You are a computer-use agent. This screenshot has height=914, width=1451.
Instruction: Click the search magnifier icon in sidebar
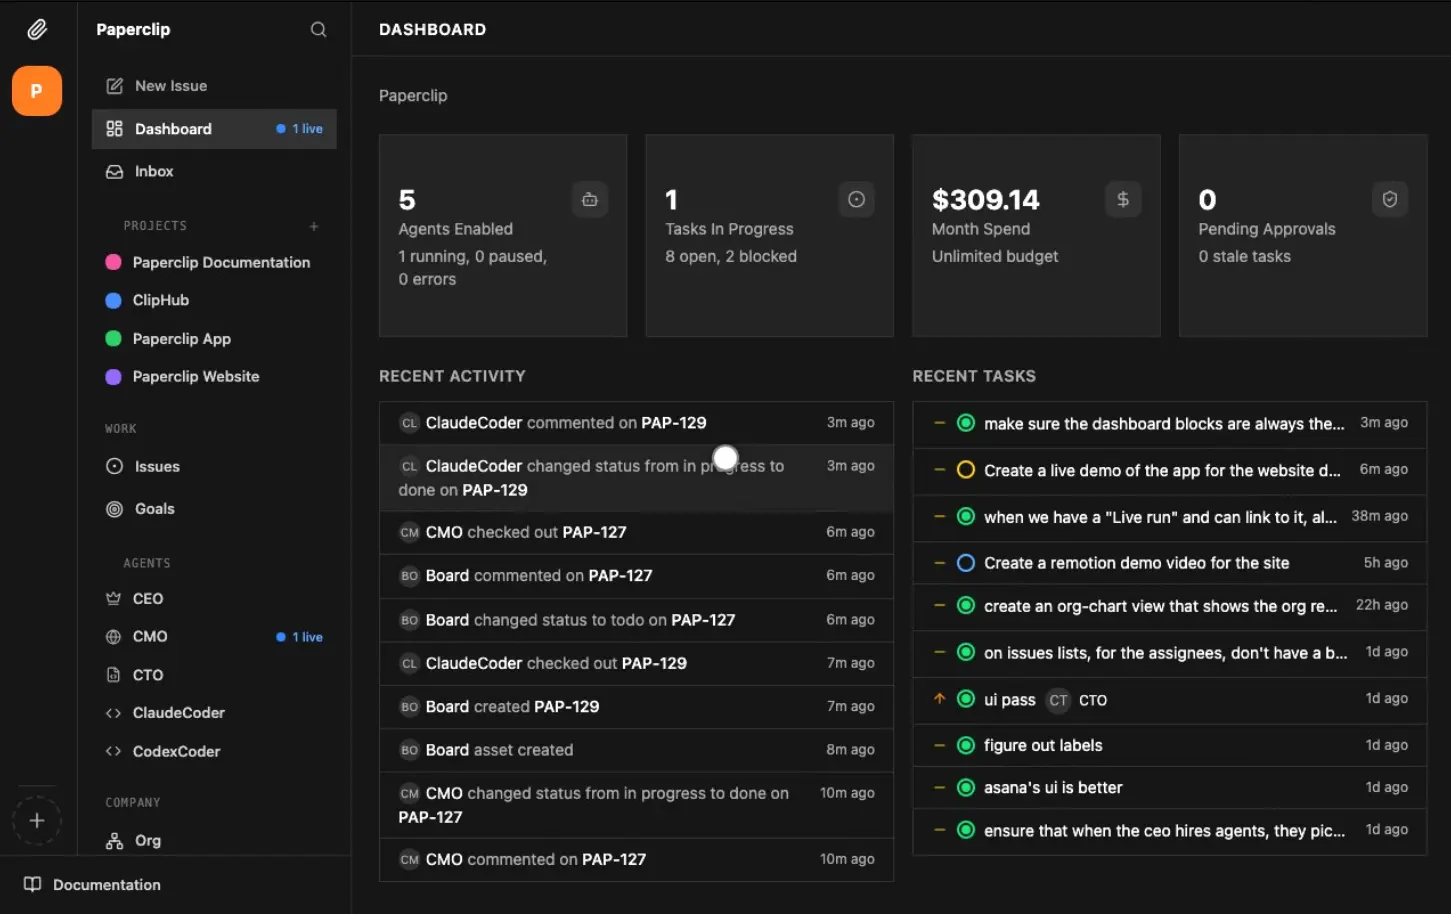318,30
